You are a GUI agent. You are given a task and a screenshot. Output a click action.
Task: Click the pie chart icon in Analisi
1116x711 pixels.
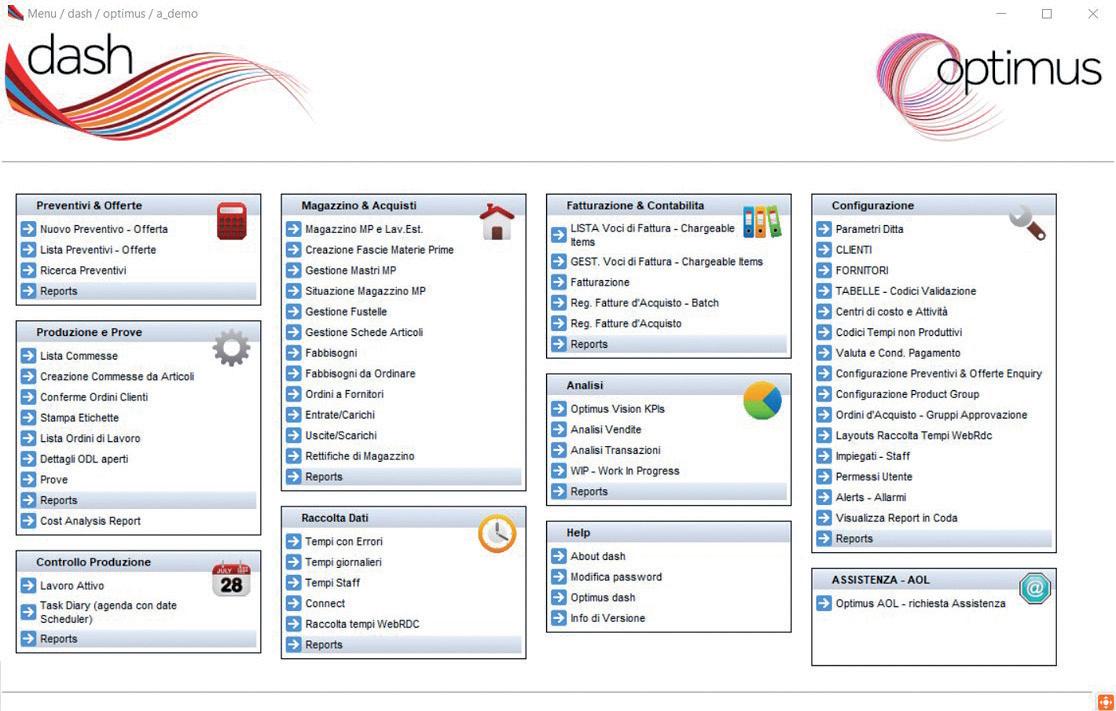click(x=762, y=401)
